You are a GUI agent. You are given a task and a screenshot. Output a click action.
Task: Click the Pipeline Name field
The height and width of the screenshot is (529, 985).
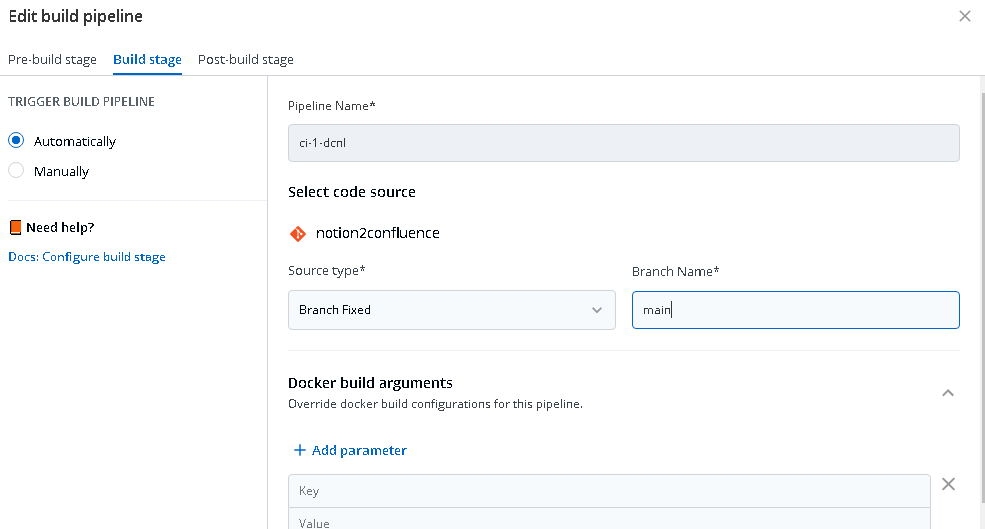tap(623, 143)
